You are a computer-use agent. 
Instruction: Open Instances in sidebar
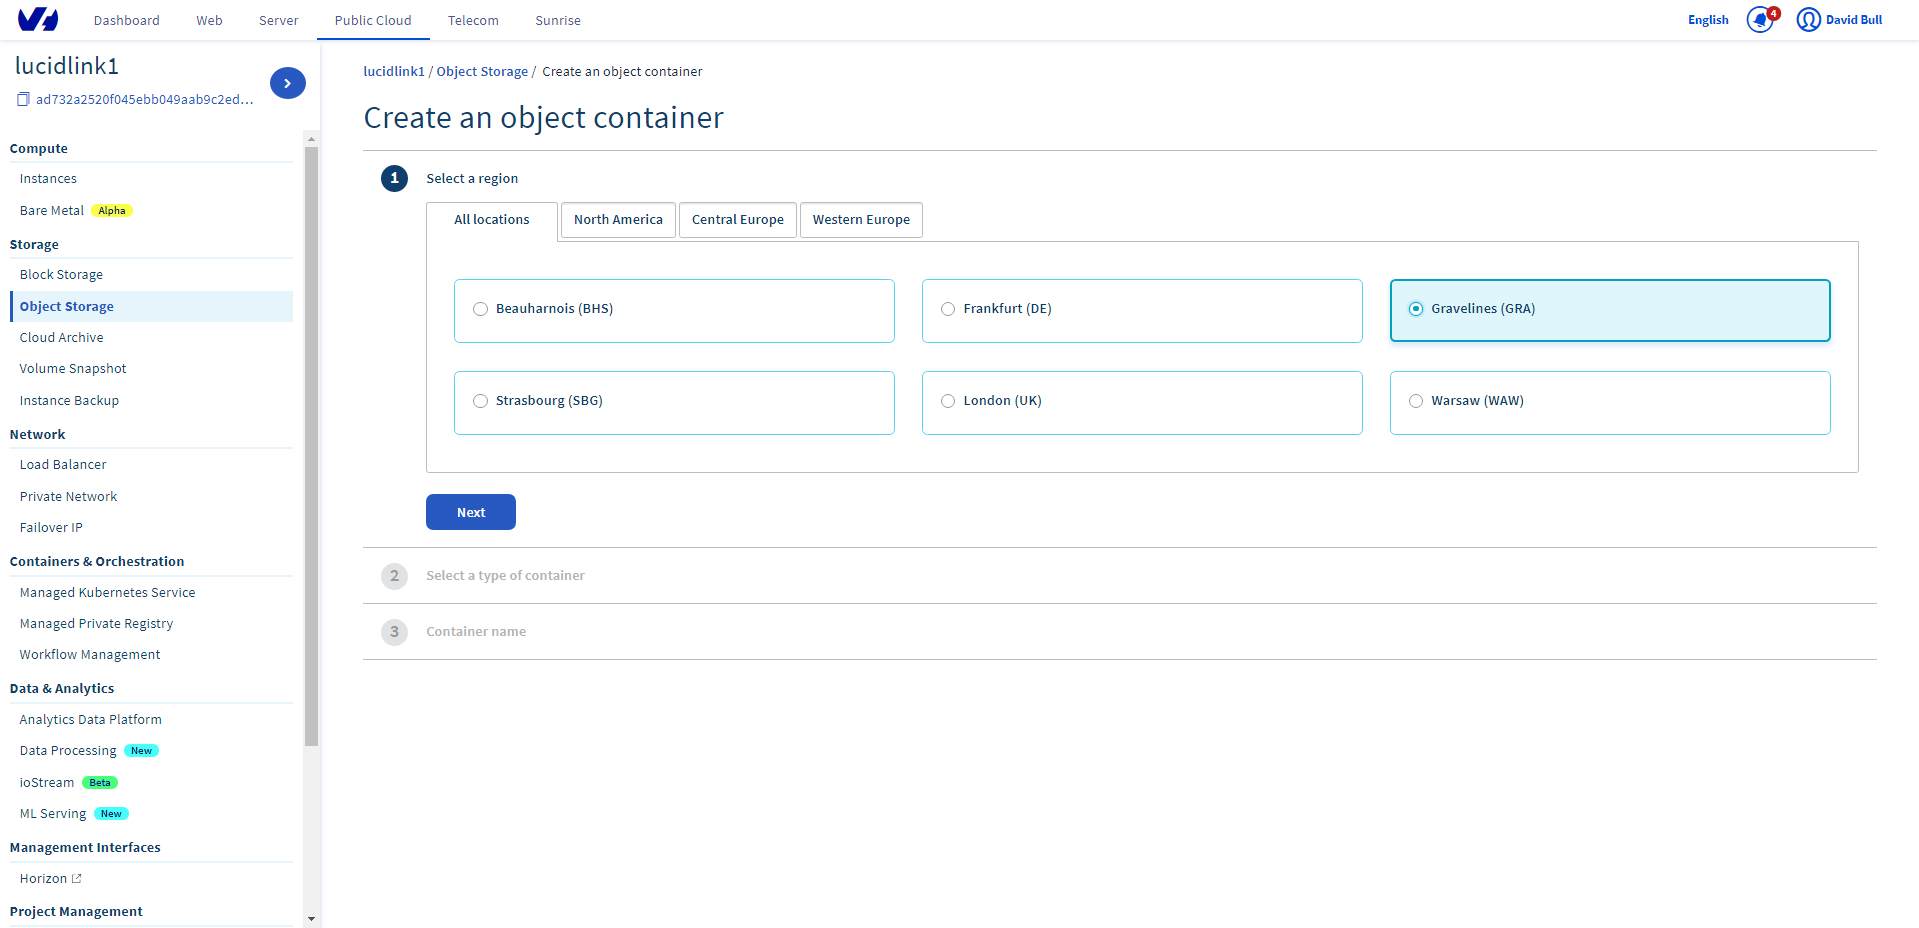[x=48, y=179]
